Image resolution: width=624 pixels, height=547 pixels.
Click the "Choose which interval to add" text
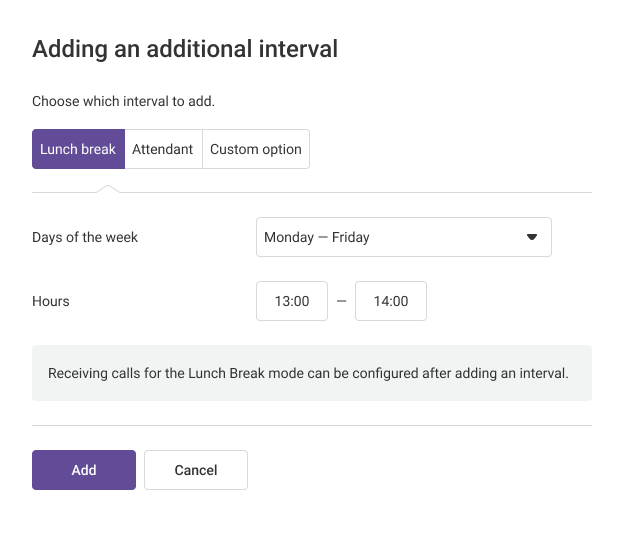pos(123,101)
